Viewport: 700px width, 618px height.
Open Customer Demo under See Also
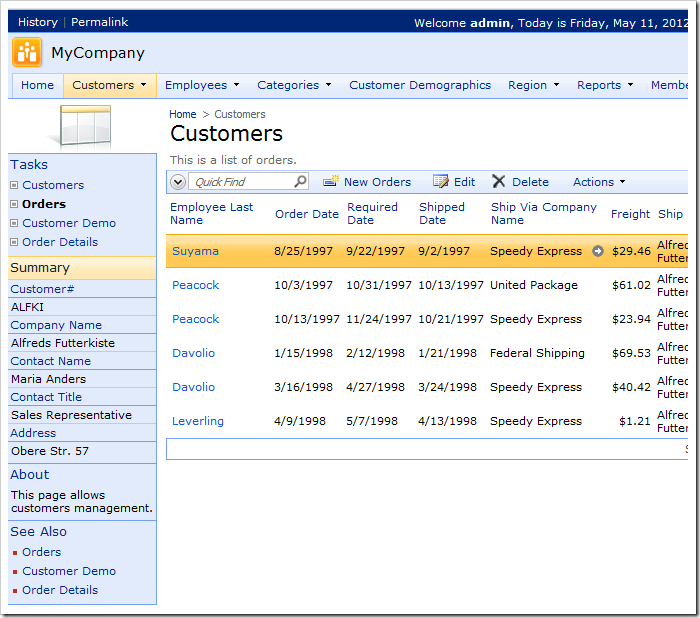click(69, 571)
